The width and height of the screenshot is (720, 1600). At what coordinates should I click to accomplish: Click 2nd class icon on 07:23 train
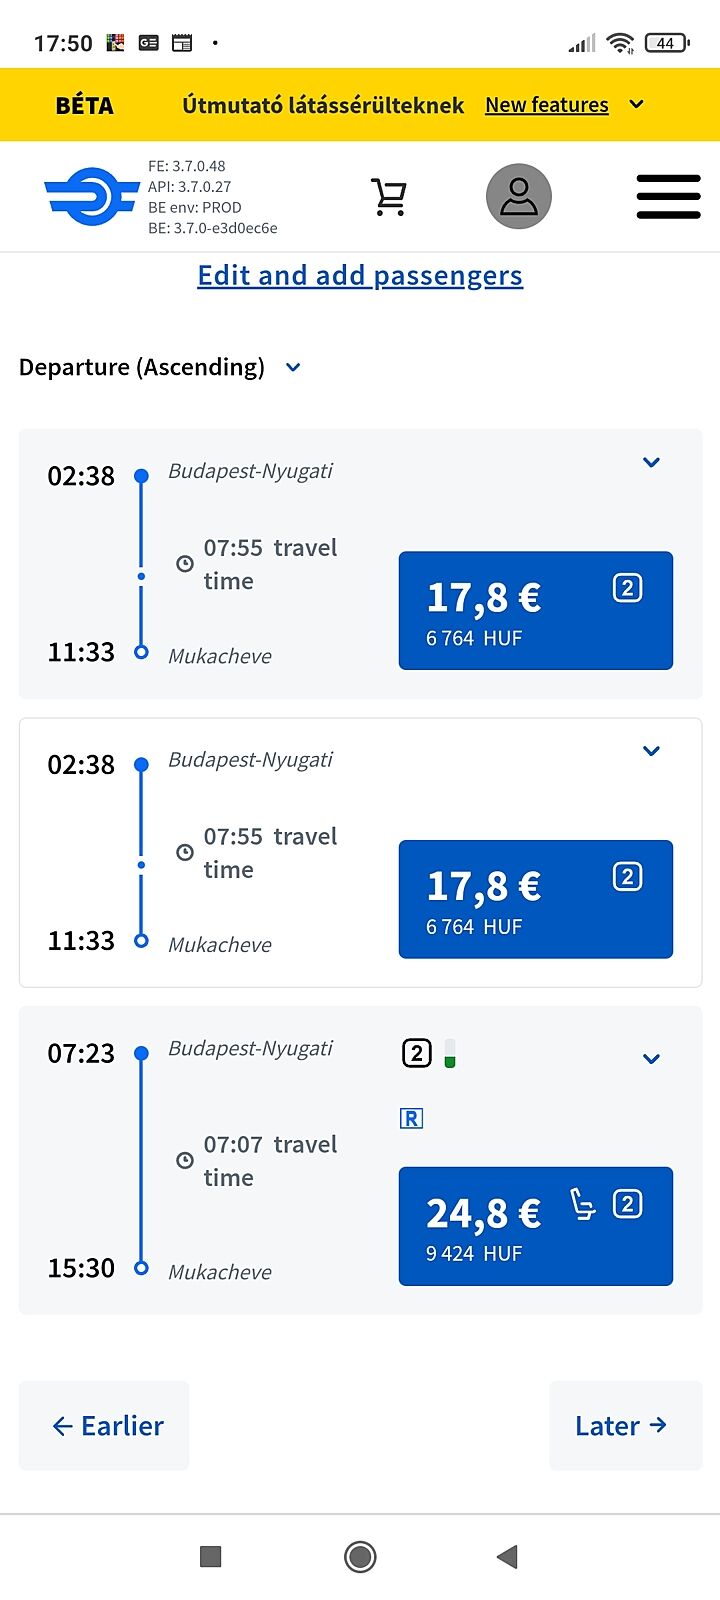pos(417,1053)
